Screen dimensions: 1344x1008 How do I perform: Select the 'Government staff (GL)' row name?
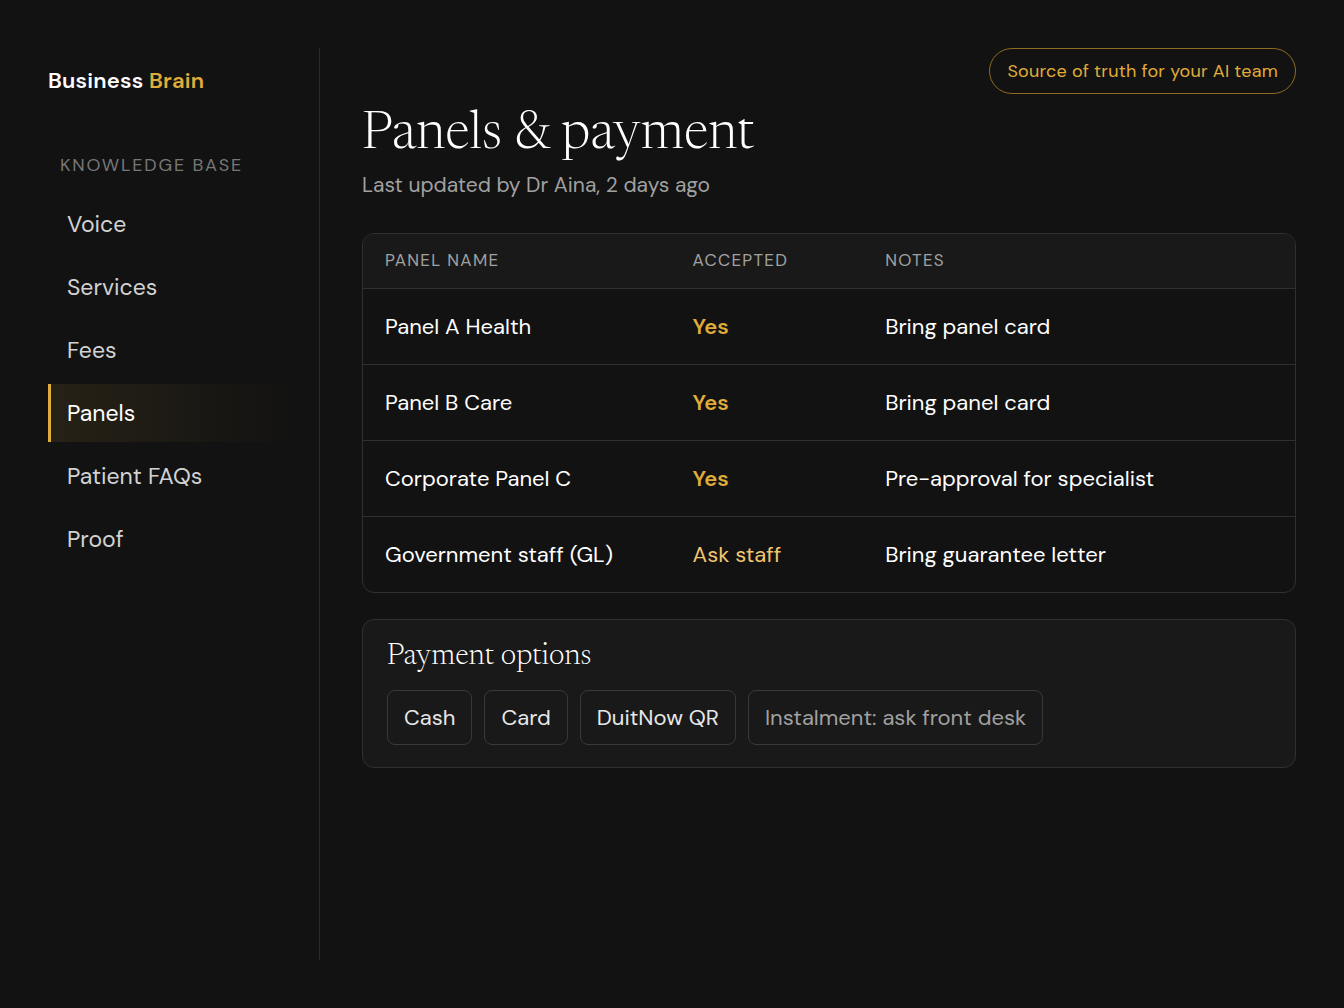coord(499,555)
